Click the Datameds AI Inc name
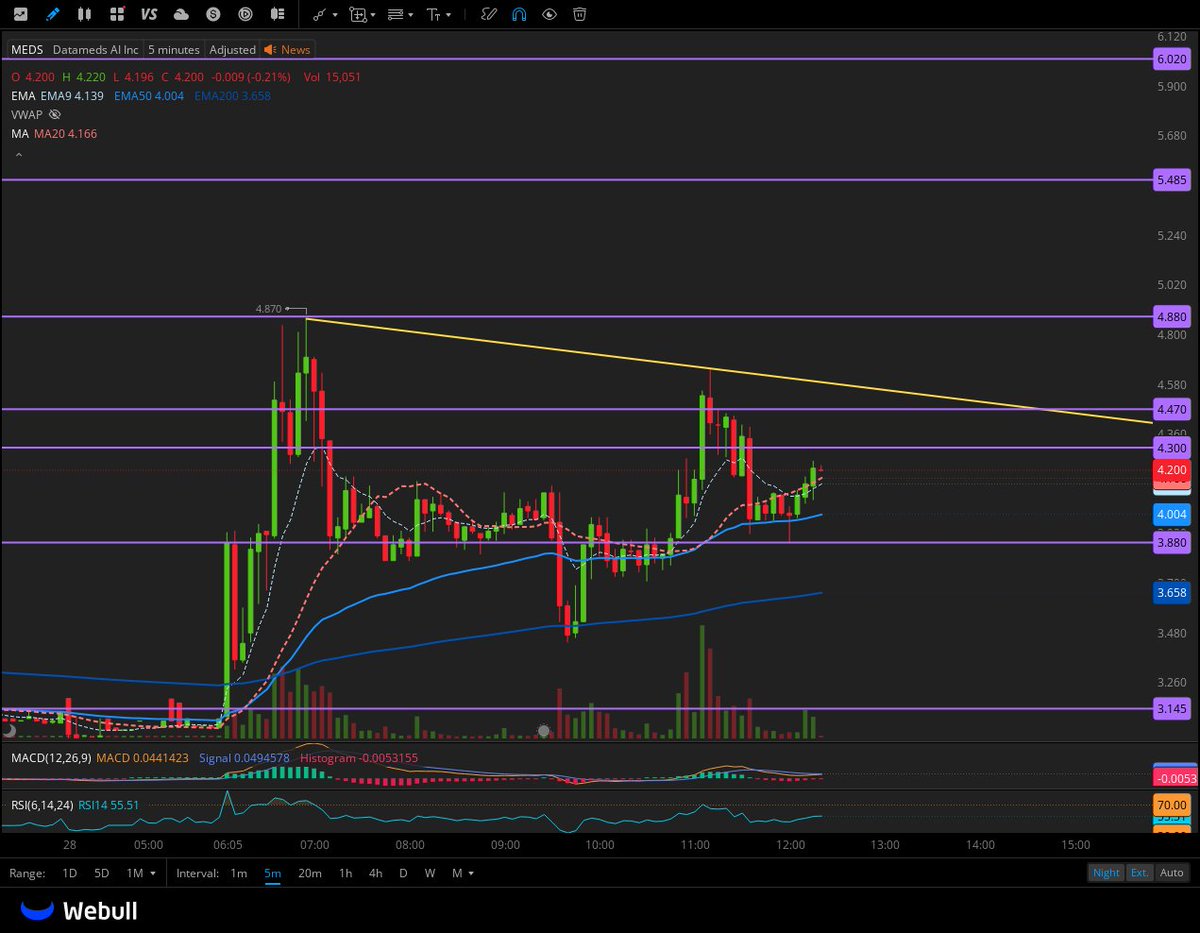 [x=96, y=49]
